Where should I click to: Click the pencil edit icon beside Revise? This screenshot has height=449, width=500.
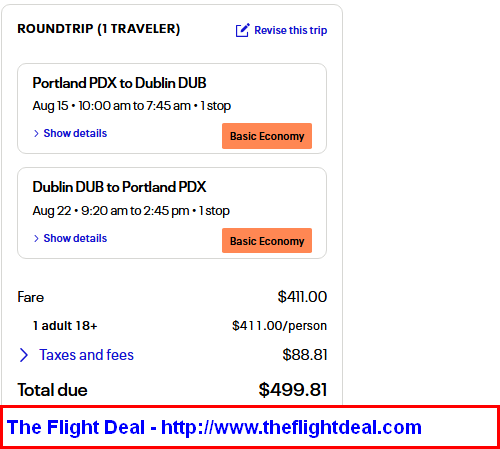tap(242, 30)
